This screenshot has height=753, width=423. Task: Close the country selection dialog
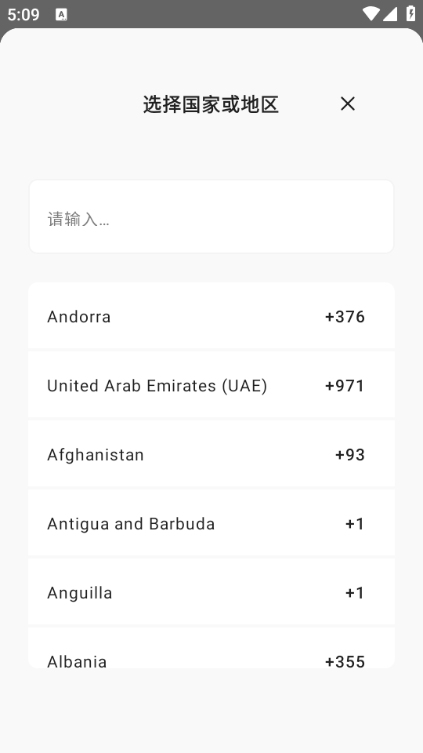coord(348,104)
